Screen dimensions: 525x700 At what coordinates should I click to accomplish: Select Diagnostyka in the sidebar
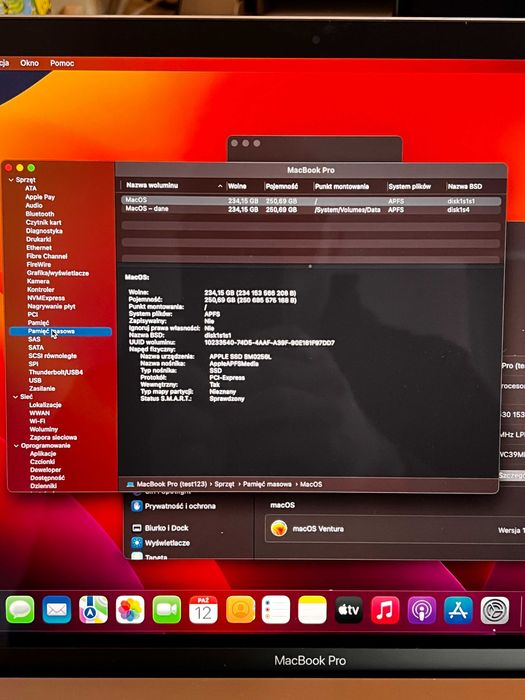pyautogui.click(x=44, y=231)
